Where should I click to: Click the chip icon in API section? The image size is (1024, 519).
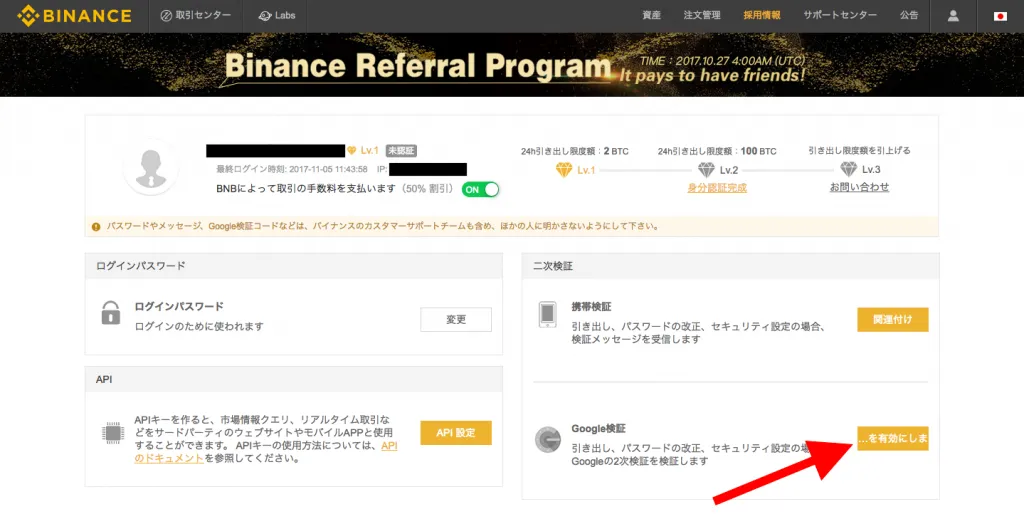(112, 432)
